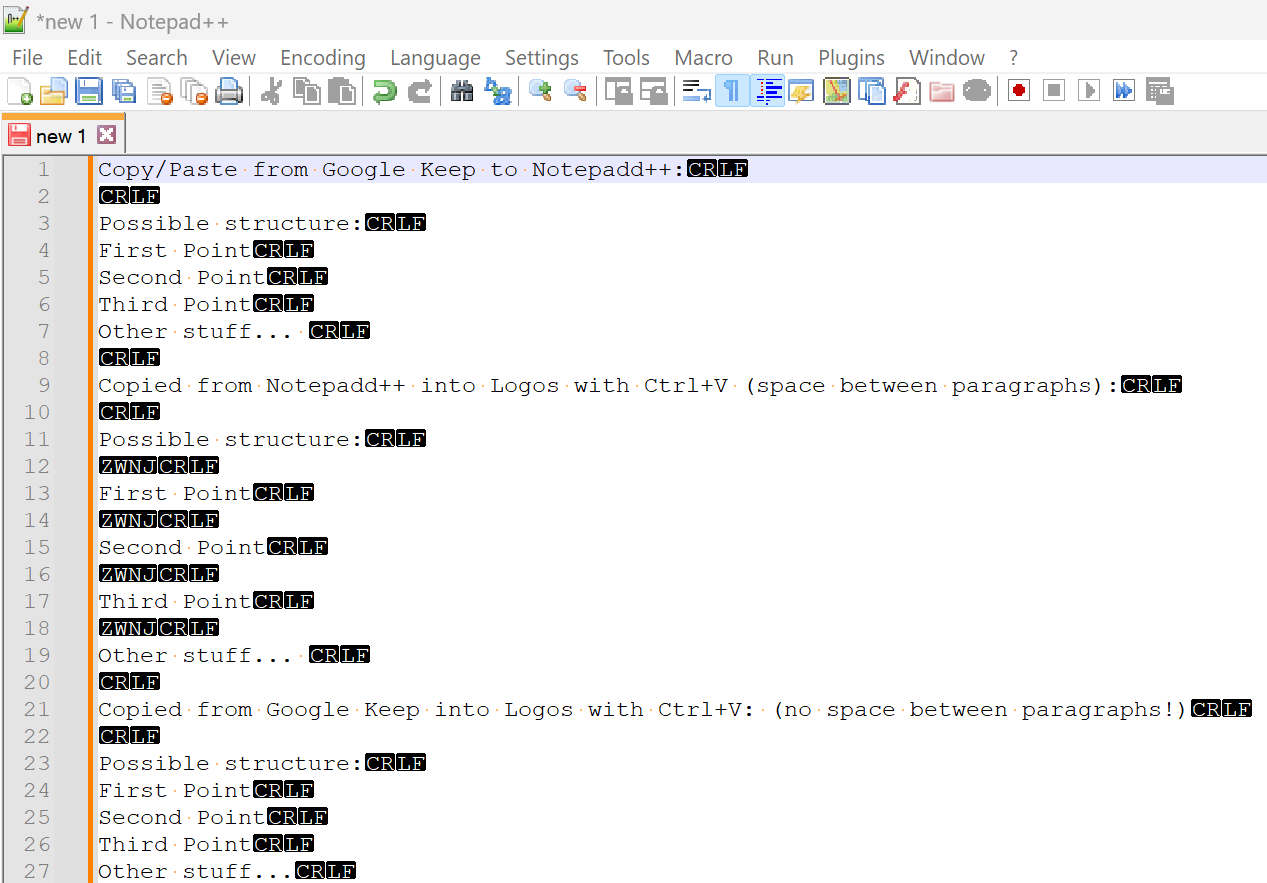
Task: Click the Replace toolbar icon
Action: pyautogui.click(x=497, y=92)
